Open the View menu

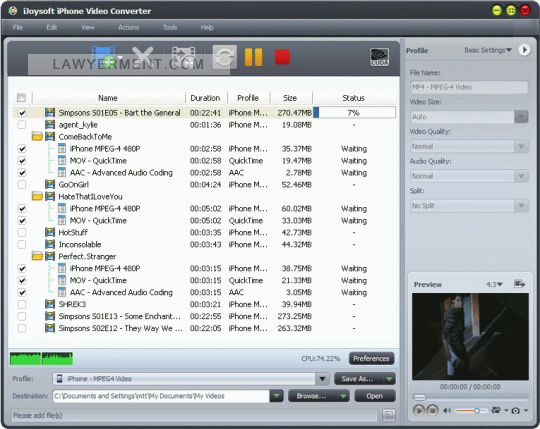pyautogui.click(x=87, y=28)
